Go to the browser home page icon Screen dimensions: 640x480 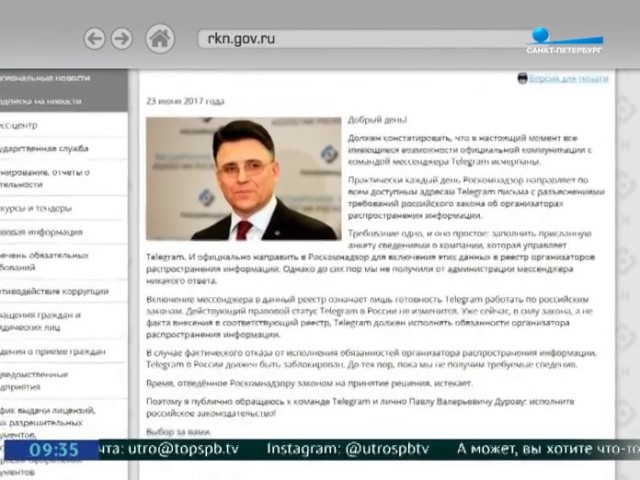(160, 39)
